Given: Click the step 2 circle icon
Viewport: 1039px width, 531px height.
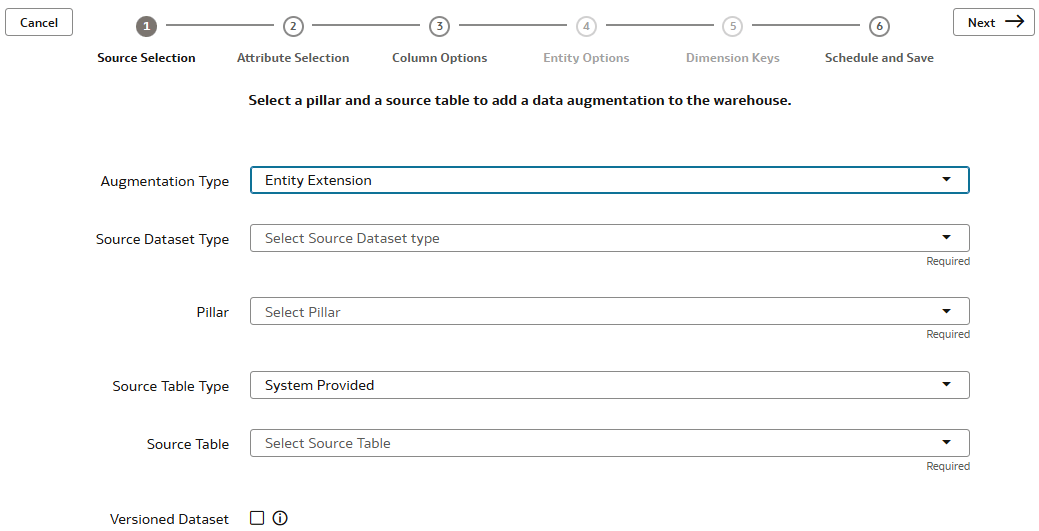Looking at the screenshot, I should click(x=293, y=27).
